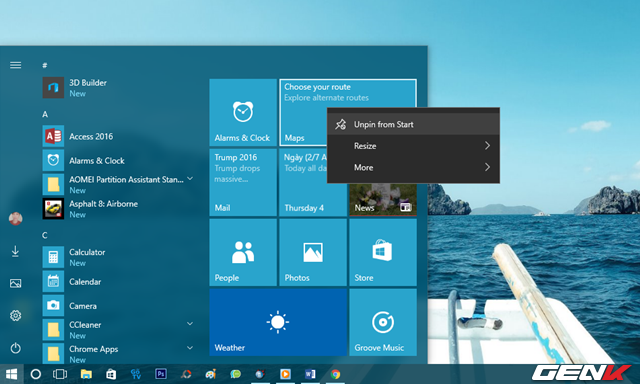Expand the Chrome Apps folder chevron
The width and height of the screenshot is (640, 384).
[190, 348]
